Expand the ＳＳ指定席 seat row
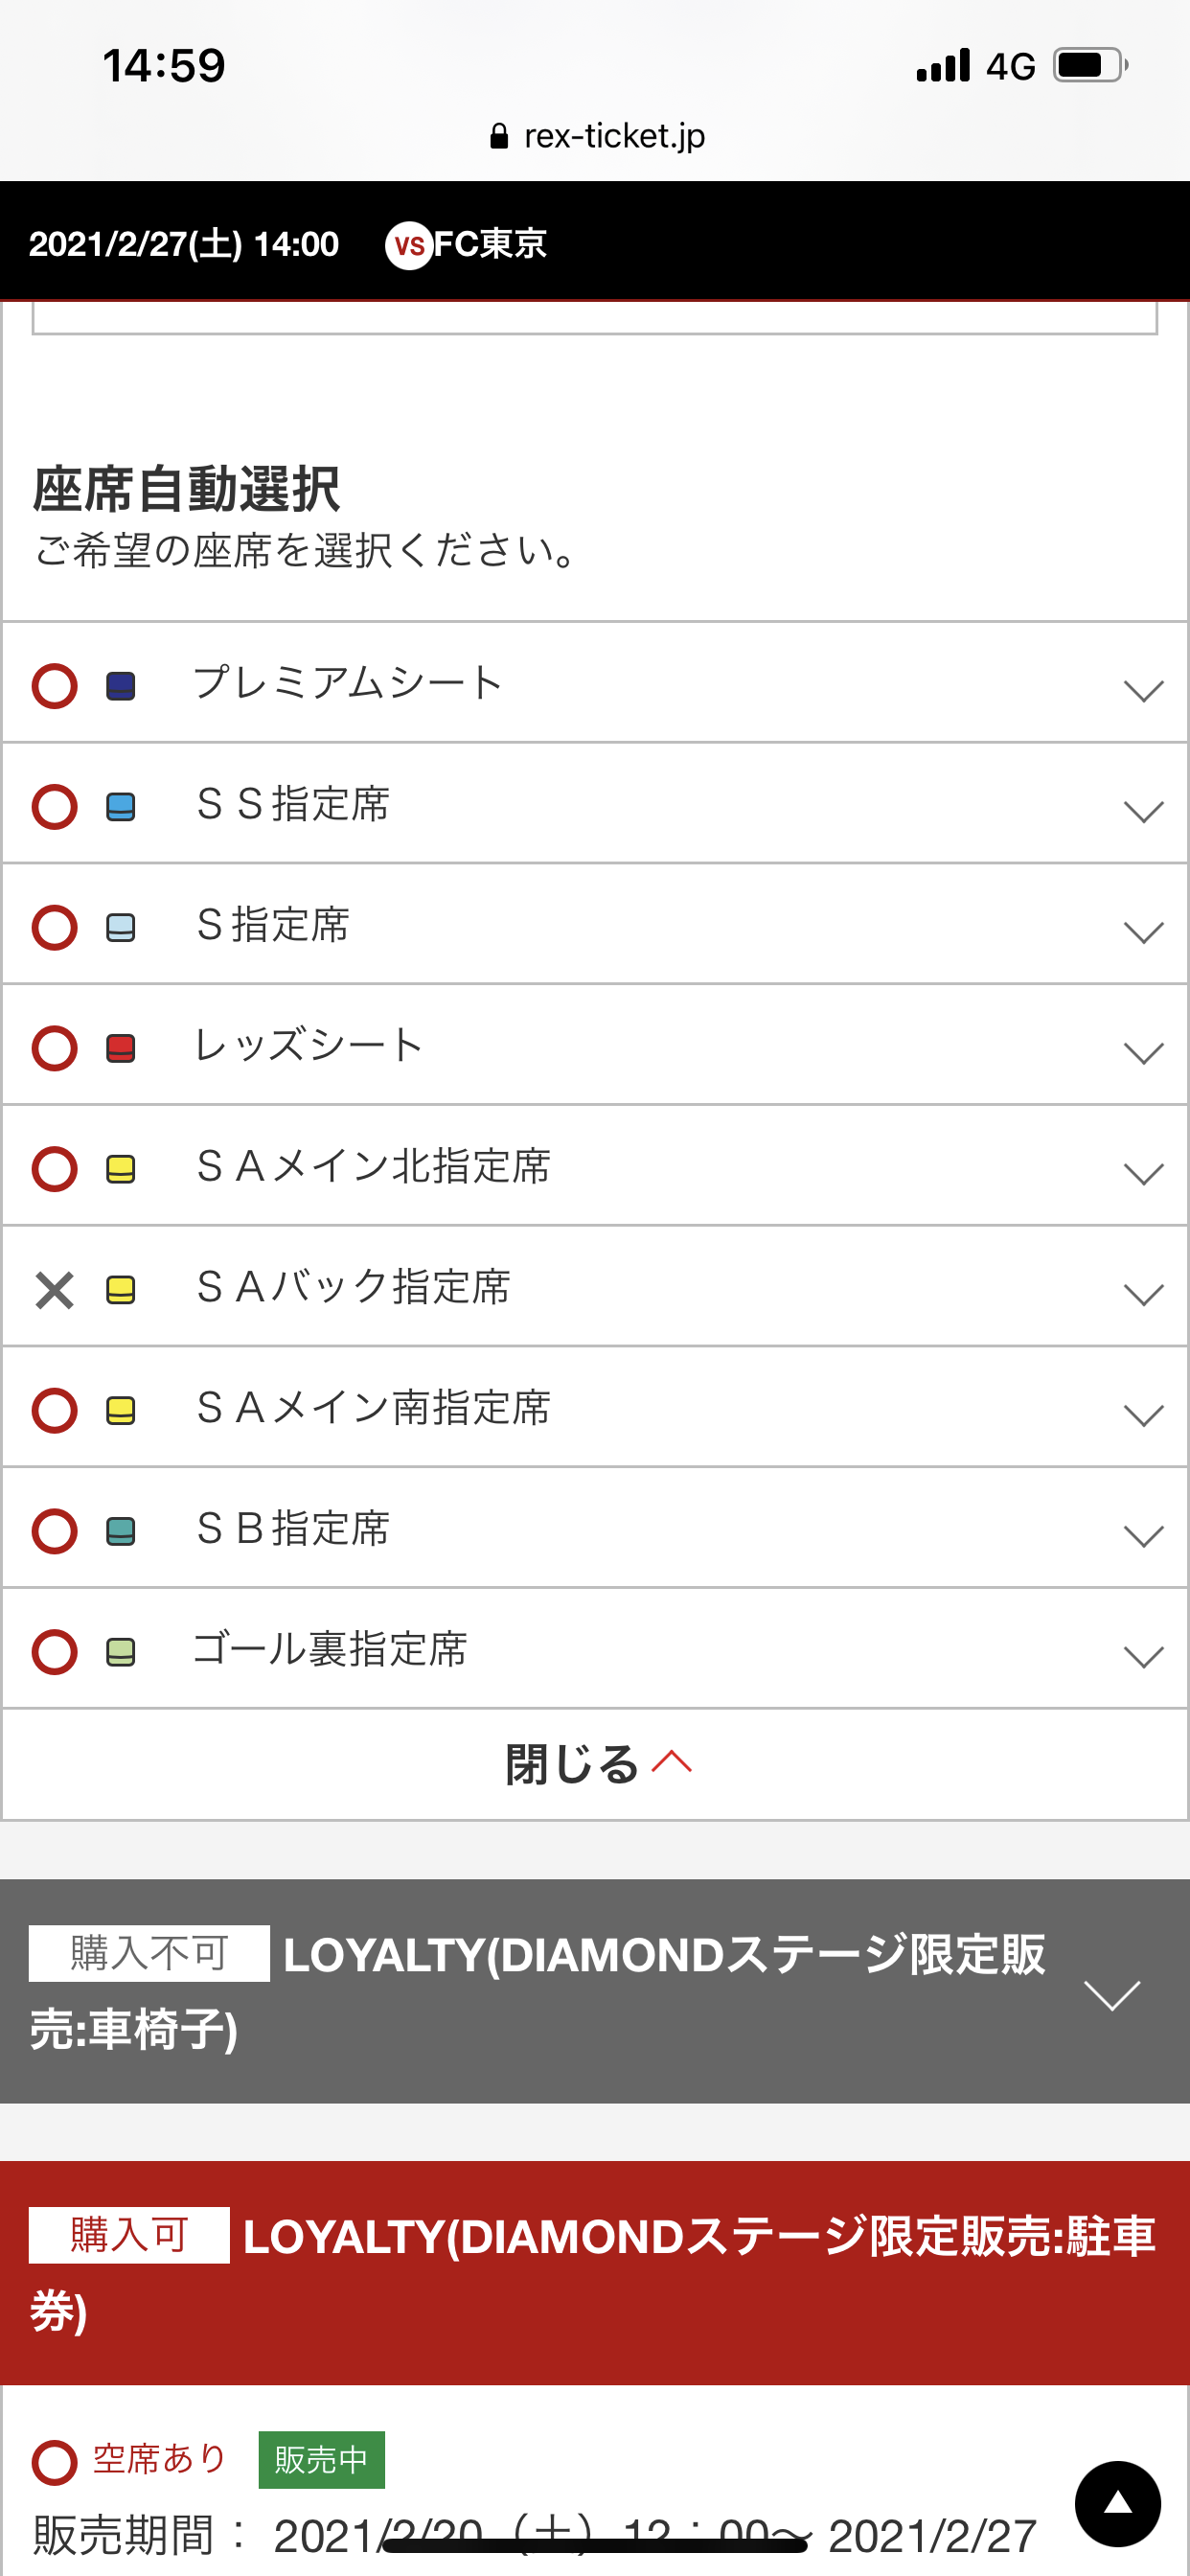The height and width of the screenshot is (2576, 1190). 1143,810
